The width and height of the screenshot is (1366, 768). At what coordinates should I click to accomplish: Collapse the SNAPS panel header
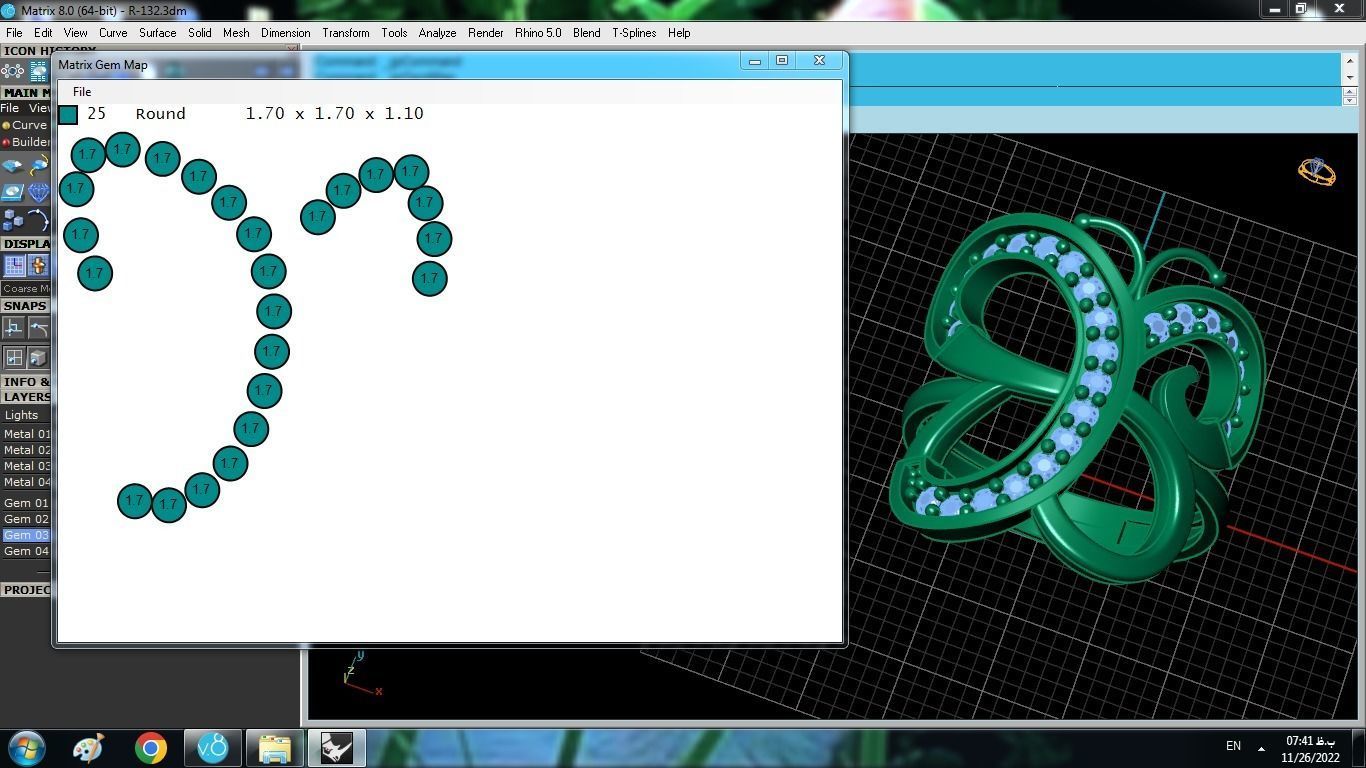(26, 306)
